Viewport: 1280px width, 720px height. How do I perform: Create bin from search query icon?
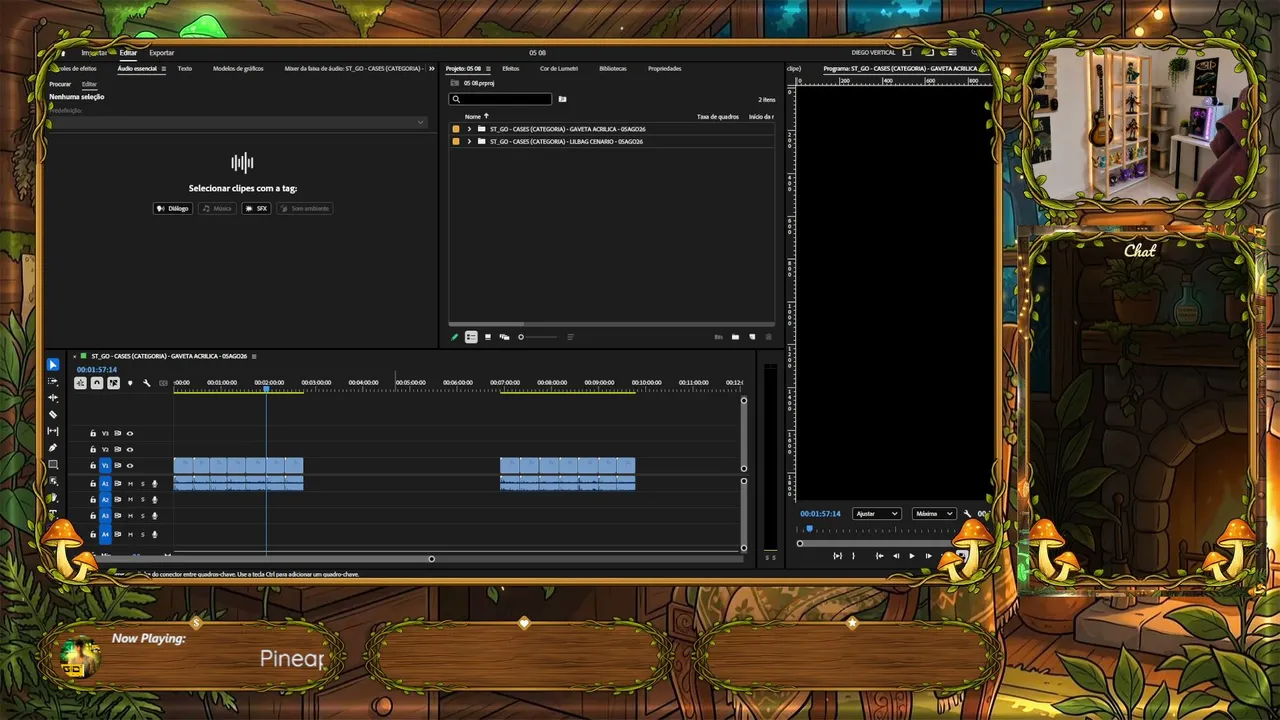(x=562, y=99)
